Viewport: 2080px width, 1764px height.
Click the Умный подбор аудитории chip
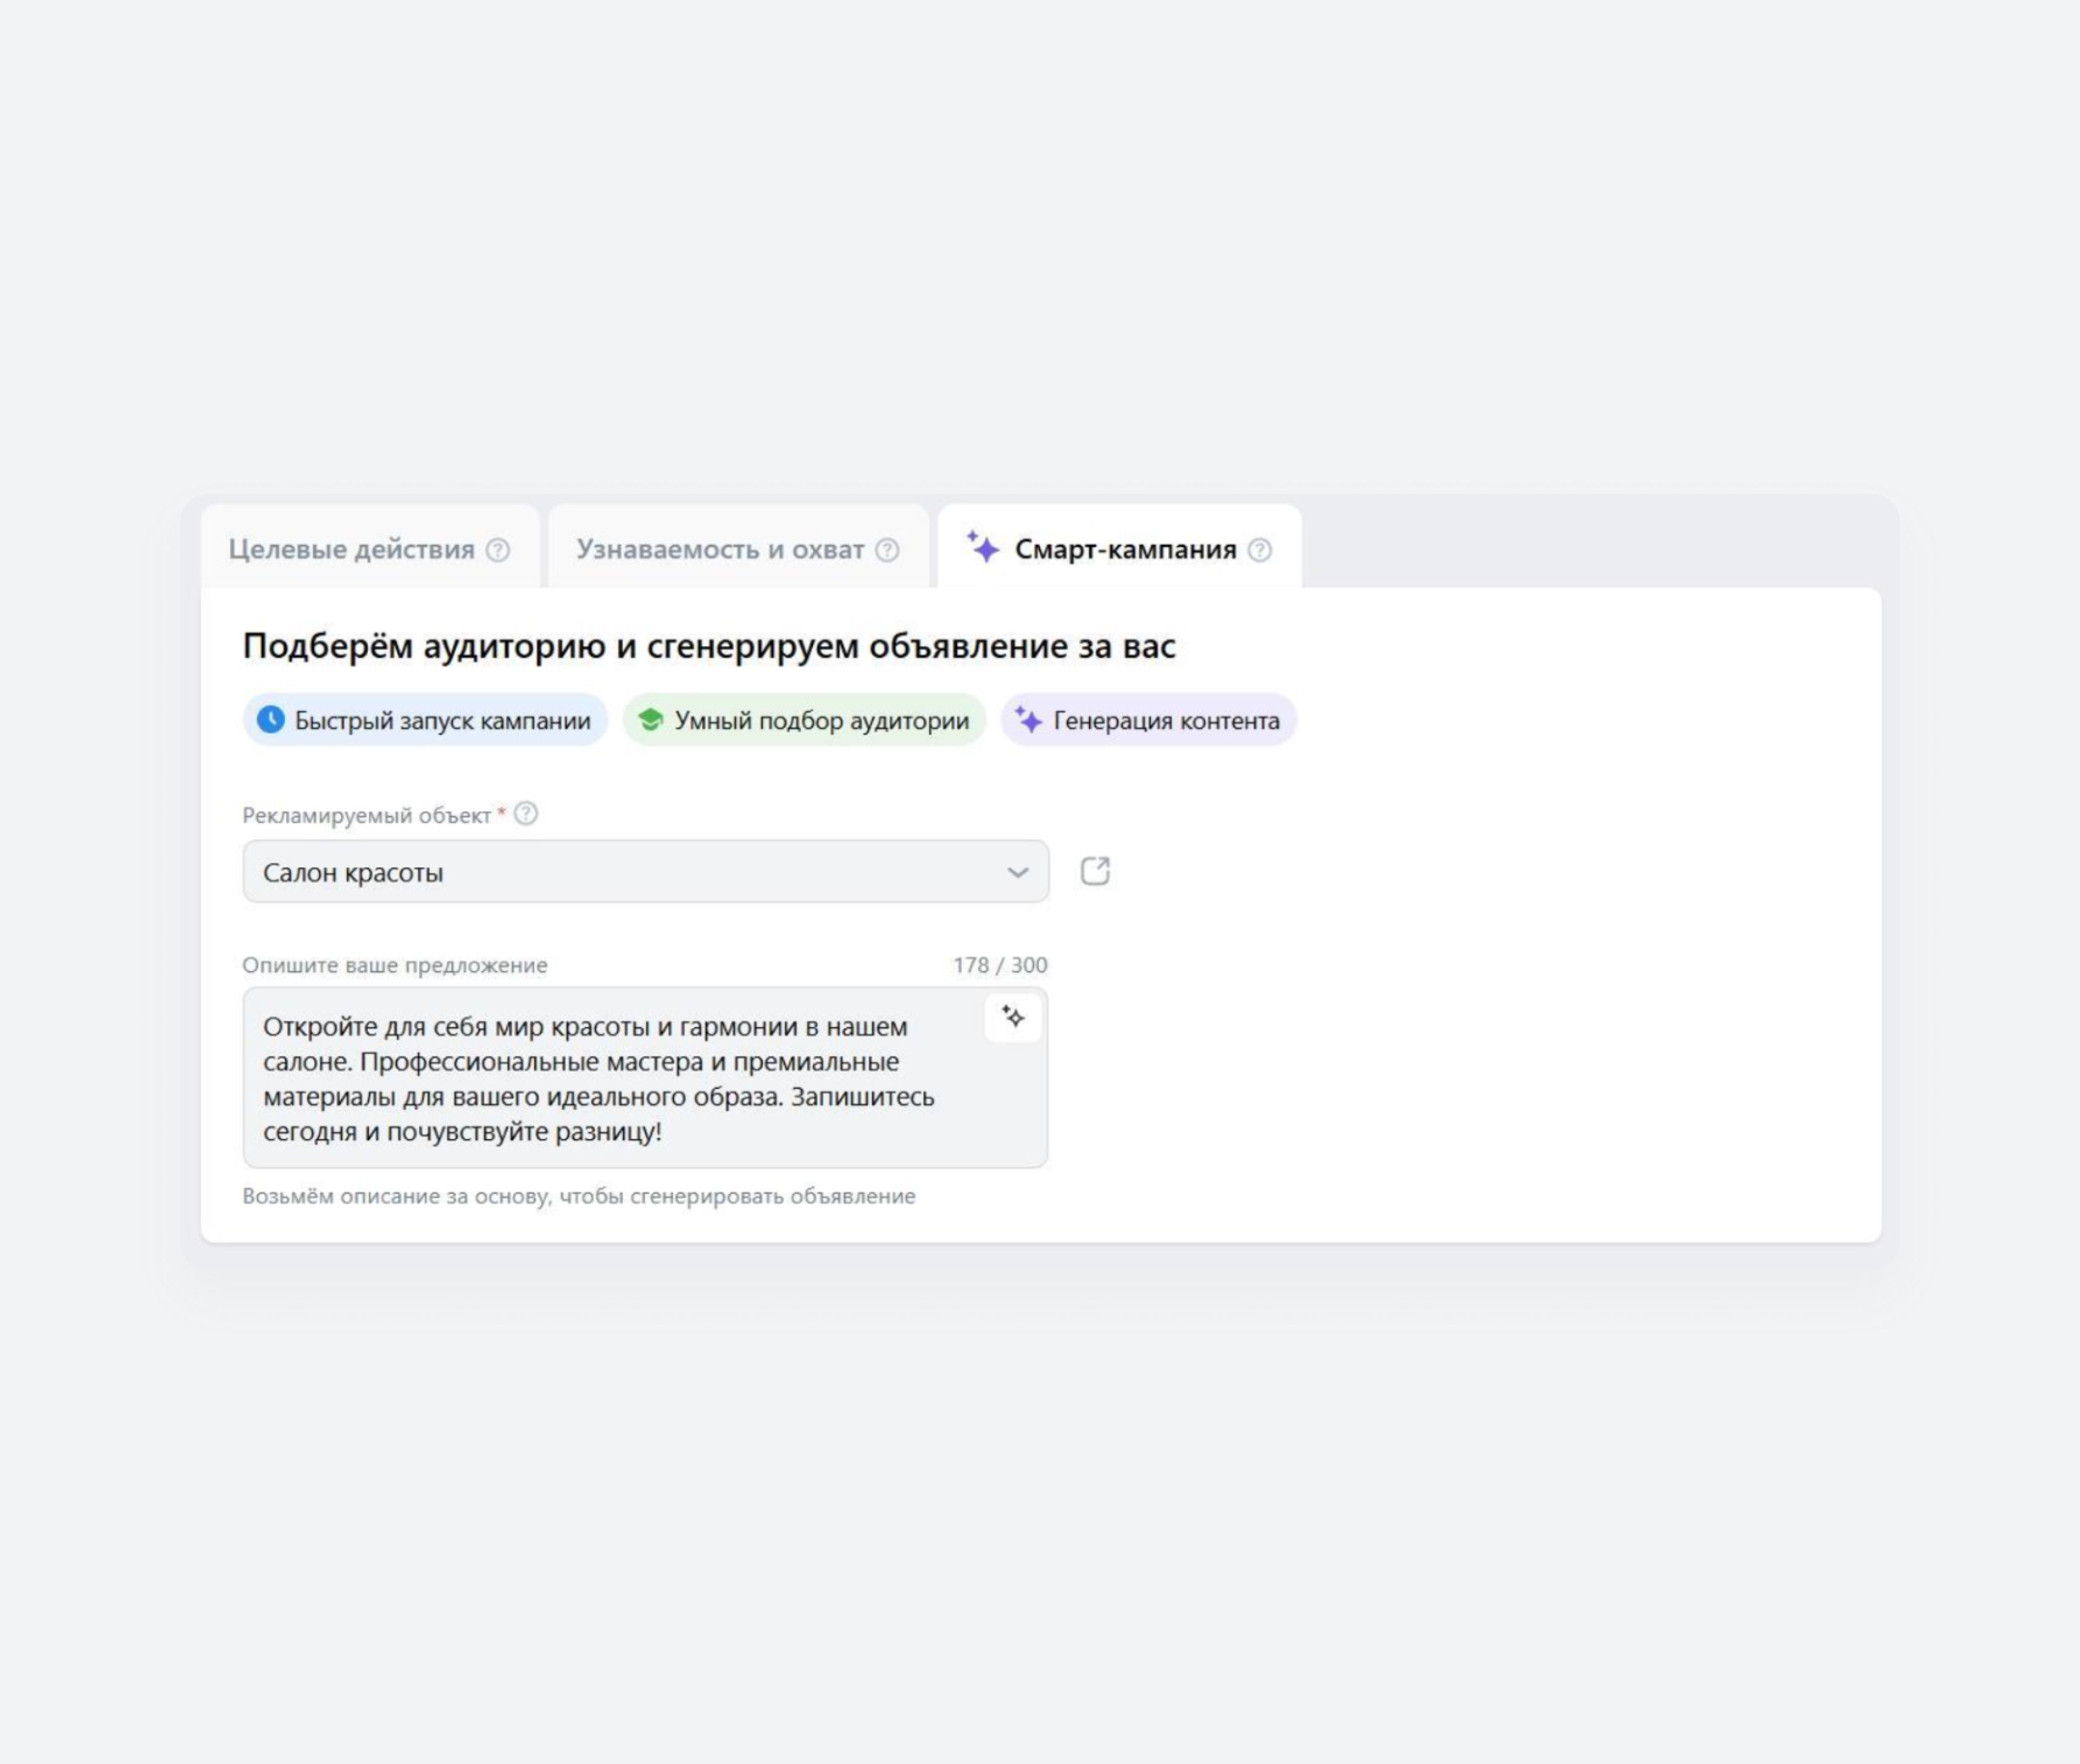pyautogui.click(x=804, y=720)
